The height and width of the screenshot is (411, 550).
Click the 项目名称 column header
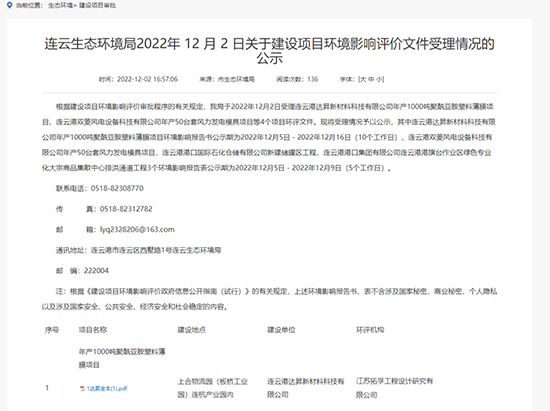[x=93, y=330]
